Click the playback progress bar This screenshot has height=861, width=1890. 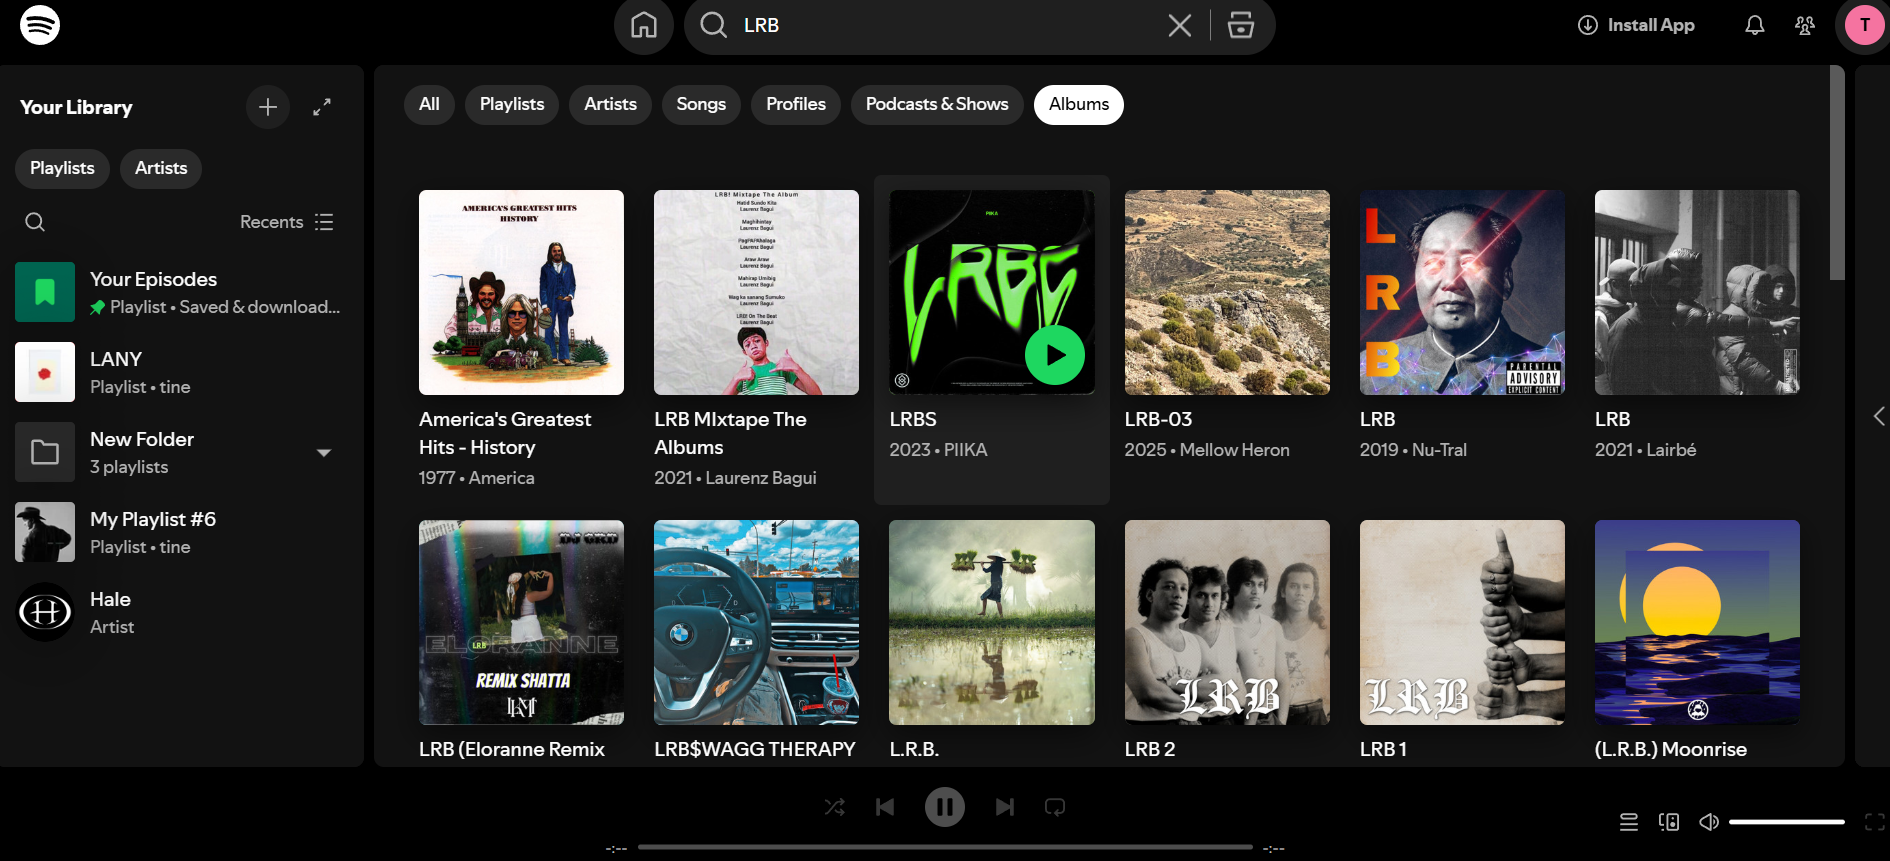tap(945, 847)
